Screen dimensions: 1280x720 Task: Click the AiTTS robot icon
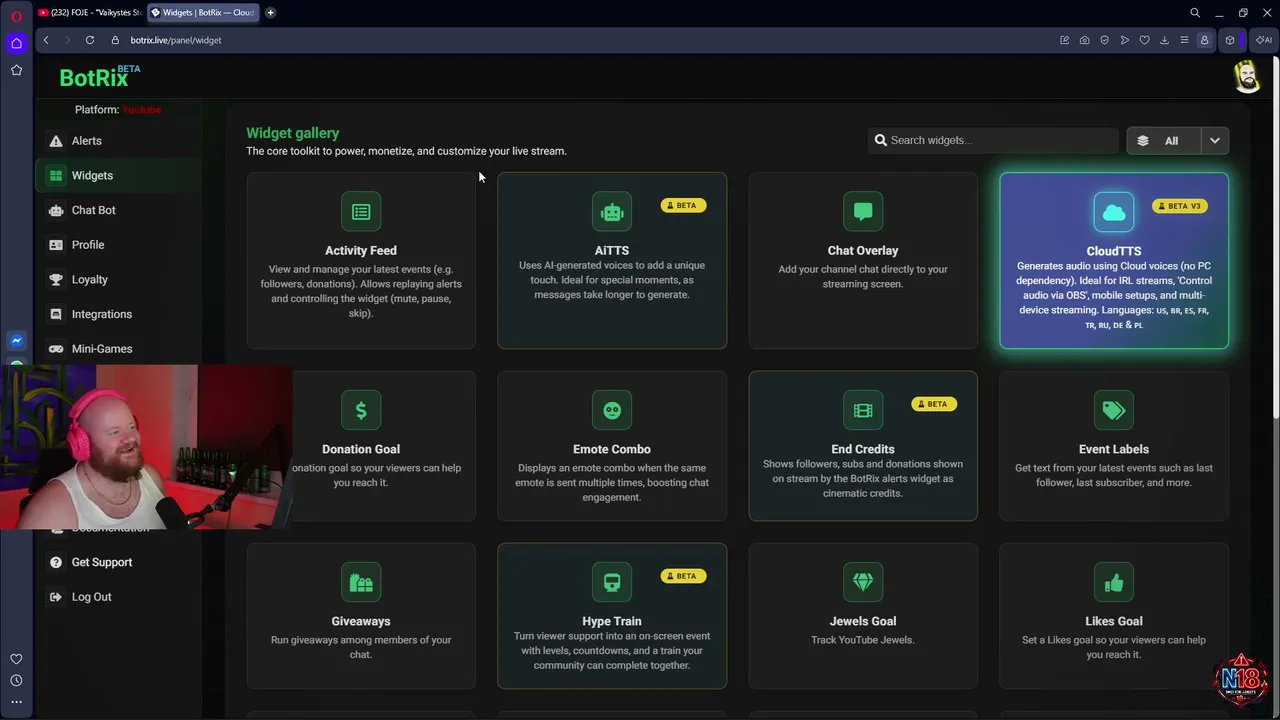tap(612, 212)
